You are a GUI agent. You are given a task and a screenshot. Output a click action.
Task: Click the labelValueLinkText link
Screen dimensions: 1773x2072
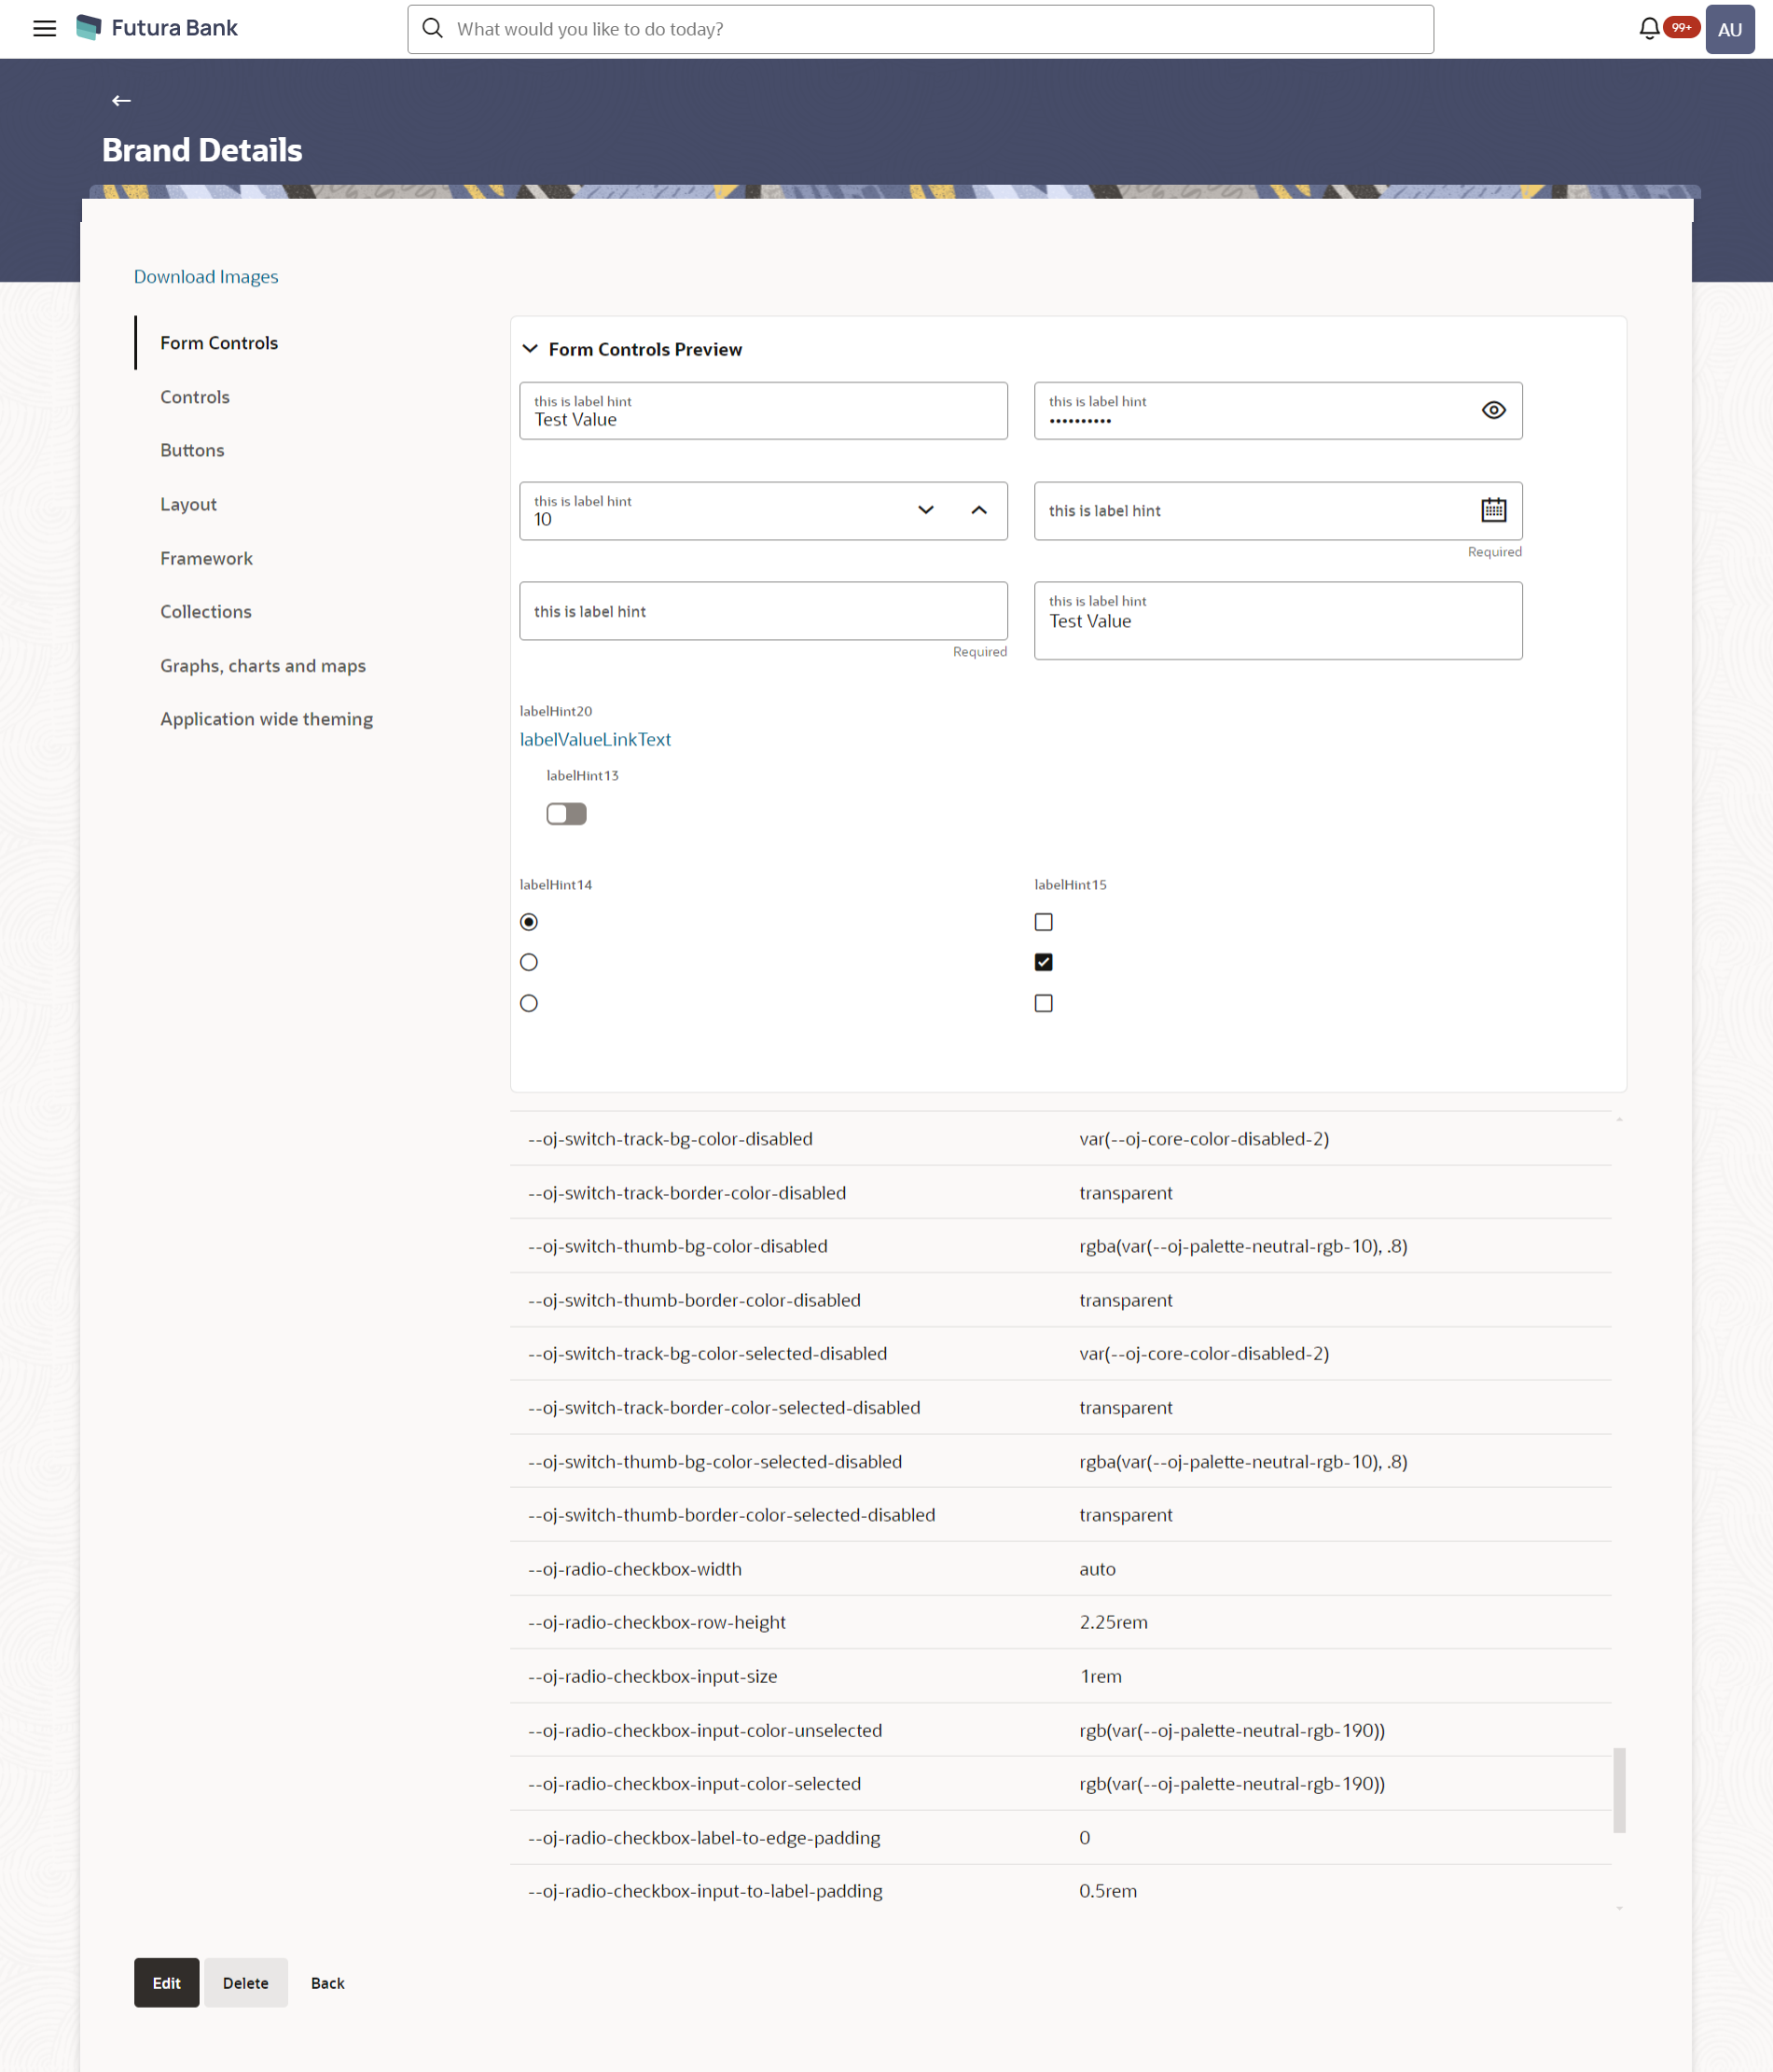595,739
